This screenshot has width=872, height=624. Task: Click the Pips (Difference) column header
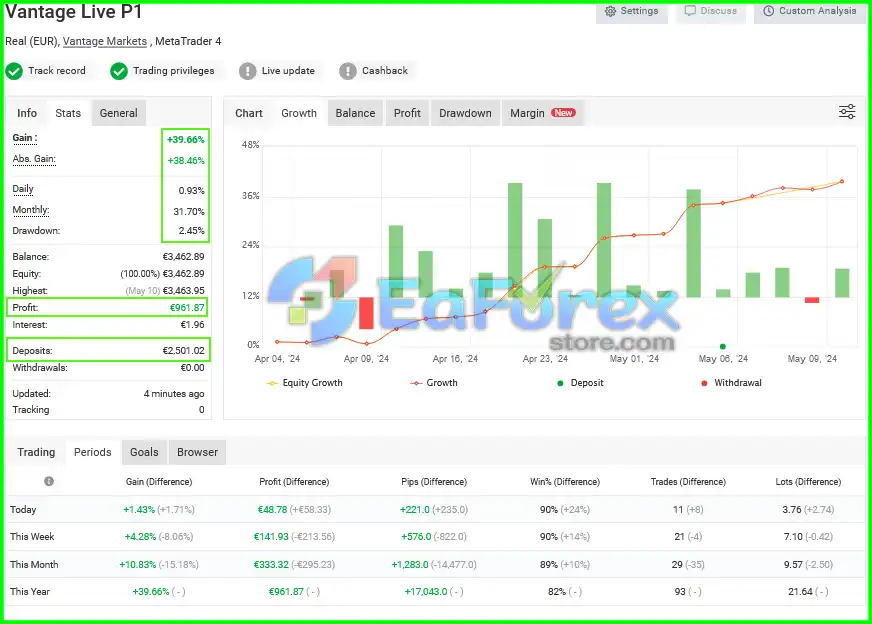tap(434, 482)
